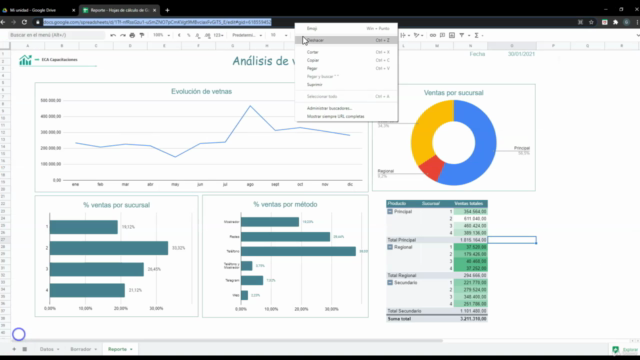Choose Deshacer in the context menu
Image resolution: width=640 pixels, height=360 pixels.
[346, 40]
